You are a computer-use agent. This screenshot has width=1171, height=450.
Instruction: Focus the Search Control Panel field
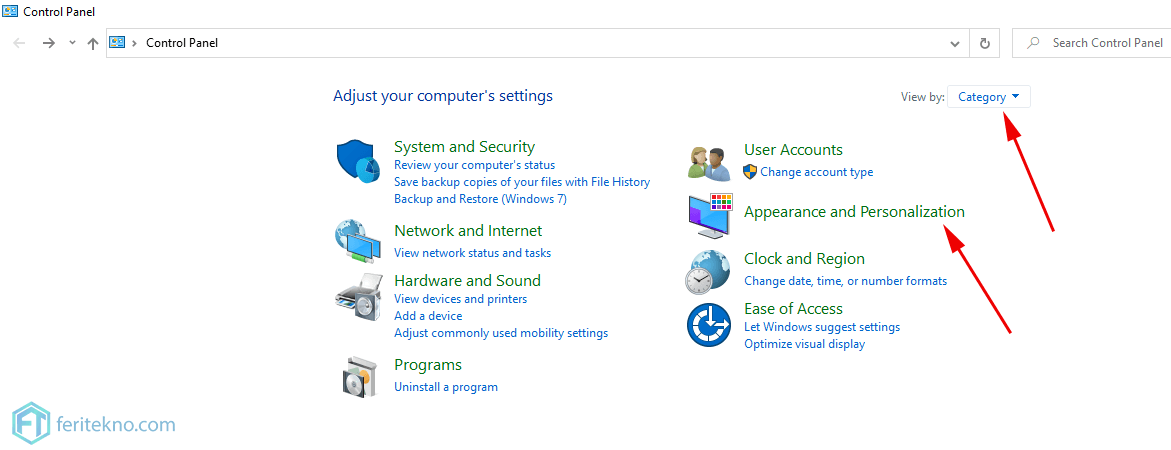[x=1091, y=43]
